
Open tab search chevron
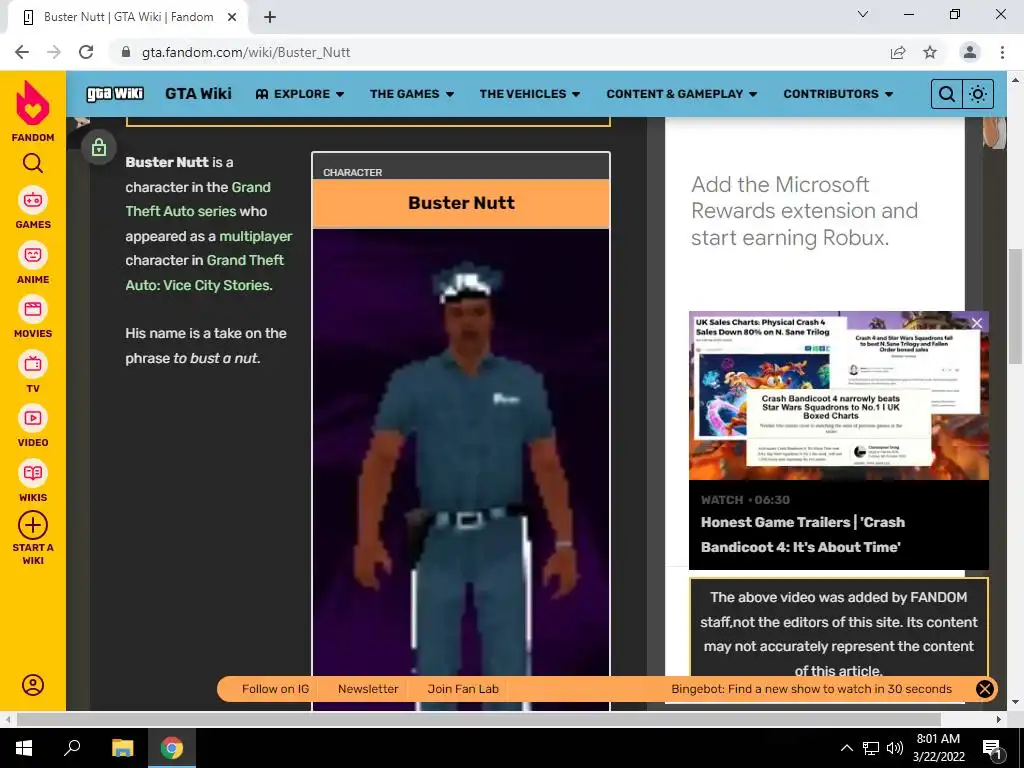863,14
